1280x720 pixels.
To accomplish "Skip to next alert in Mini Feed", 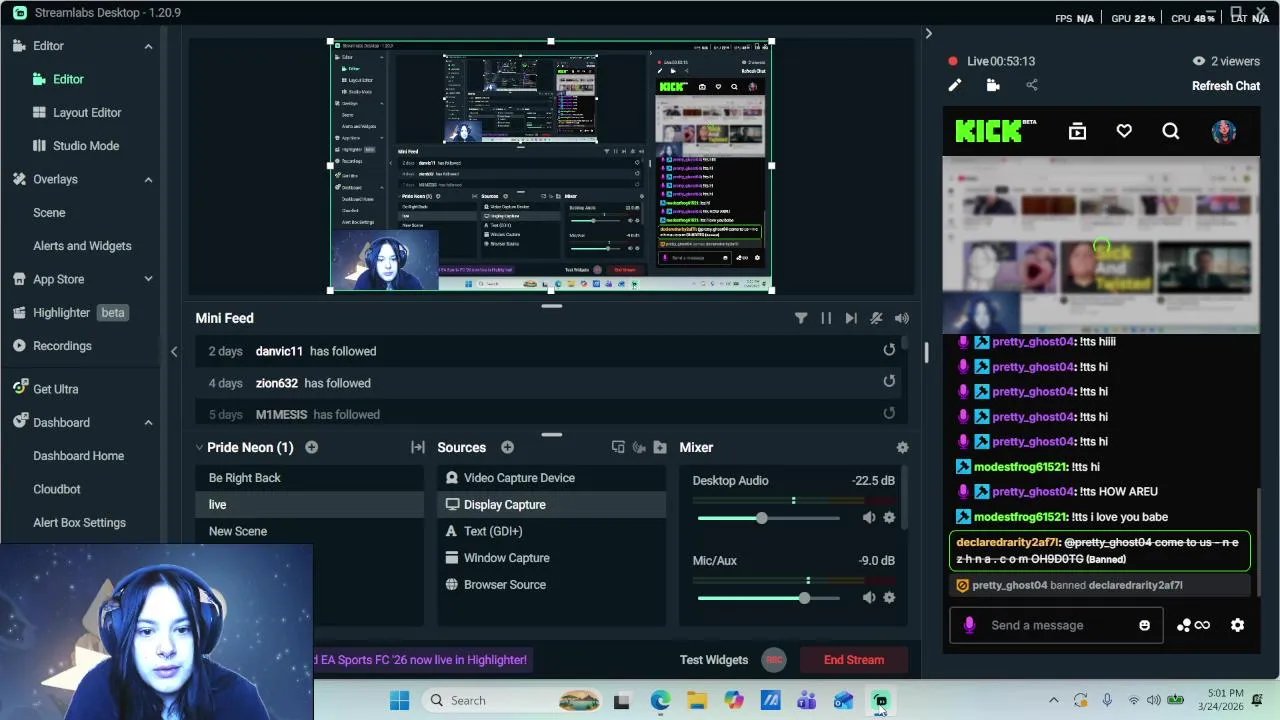I will click(x=851, y=318).
